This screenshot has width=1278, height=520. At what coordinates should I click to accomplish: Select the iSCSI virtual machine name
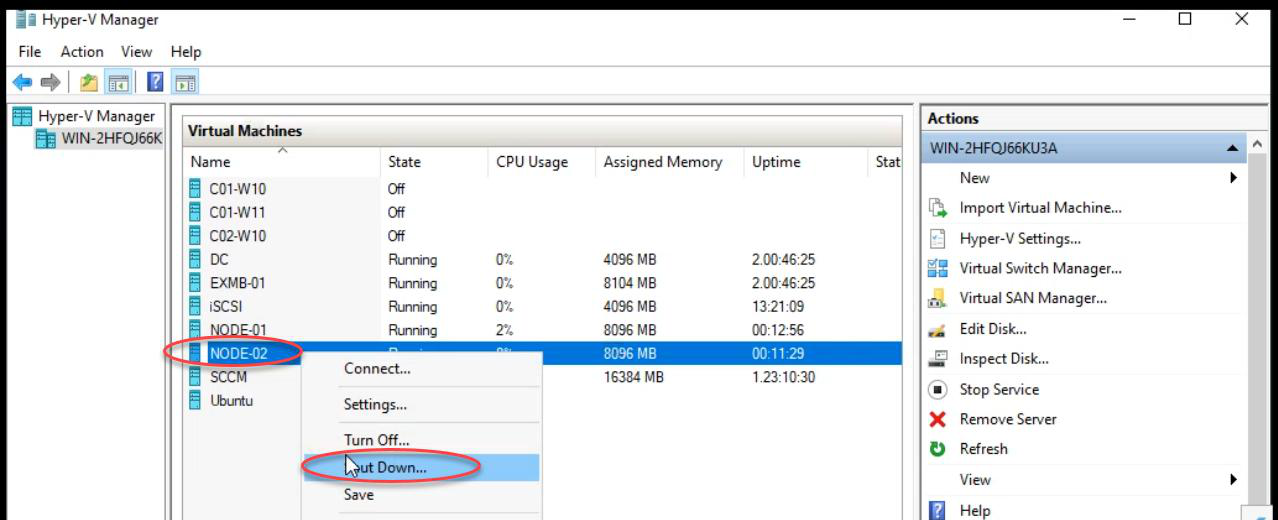[x=226, y=306]
